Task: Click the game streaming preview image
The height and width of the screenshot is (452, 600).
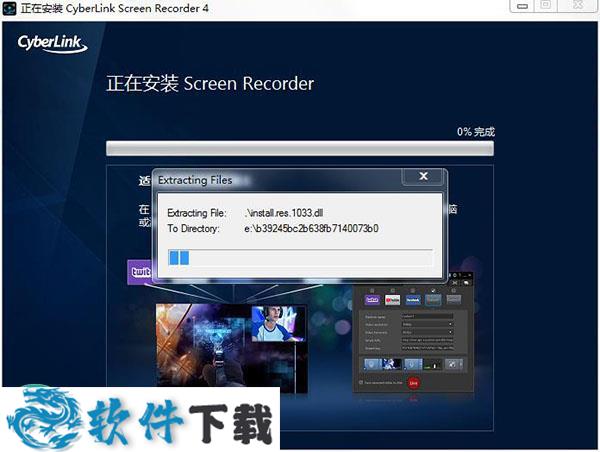Action: [x=232, y=348]
